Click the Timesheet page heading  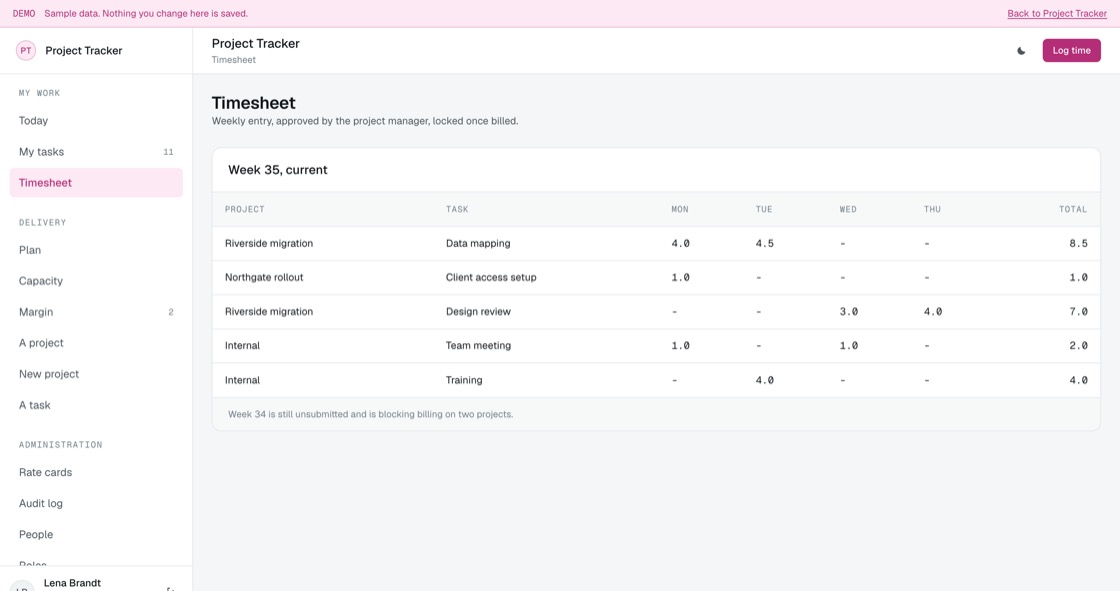click(x=254, y=103)
